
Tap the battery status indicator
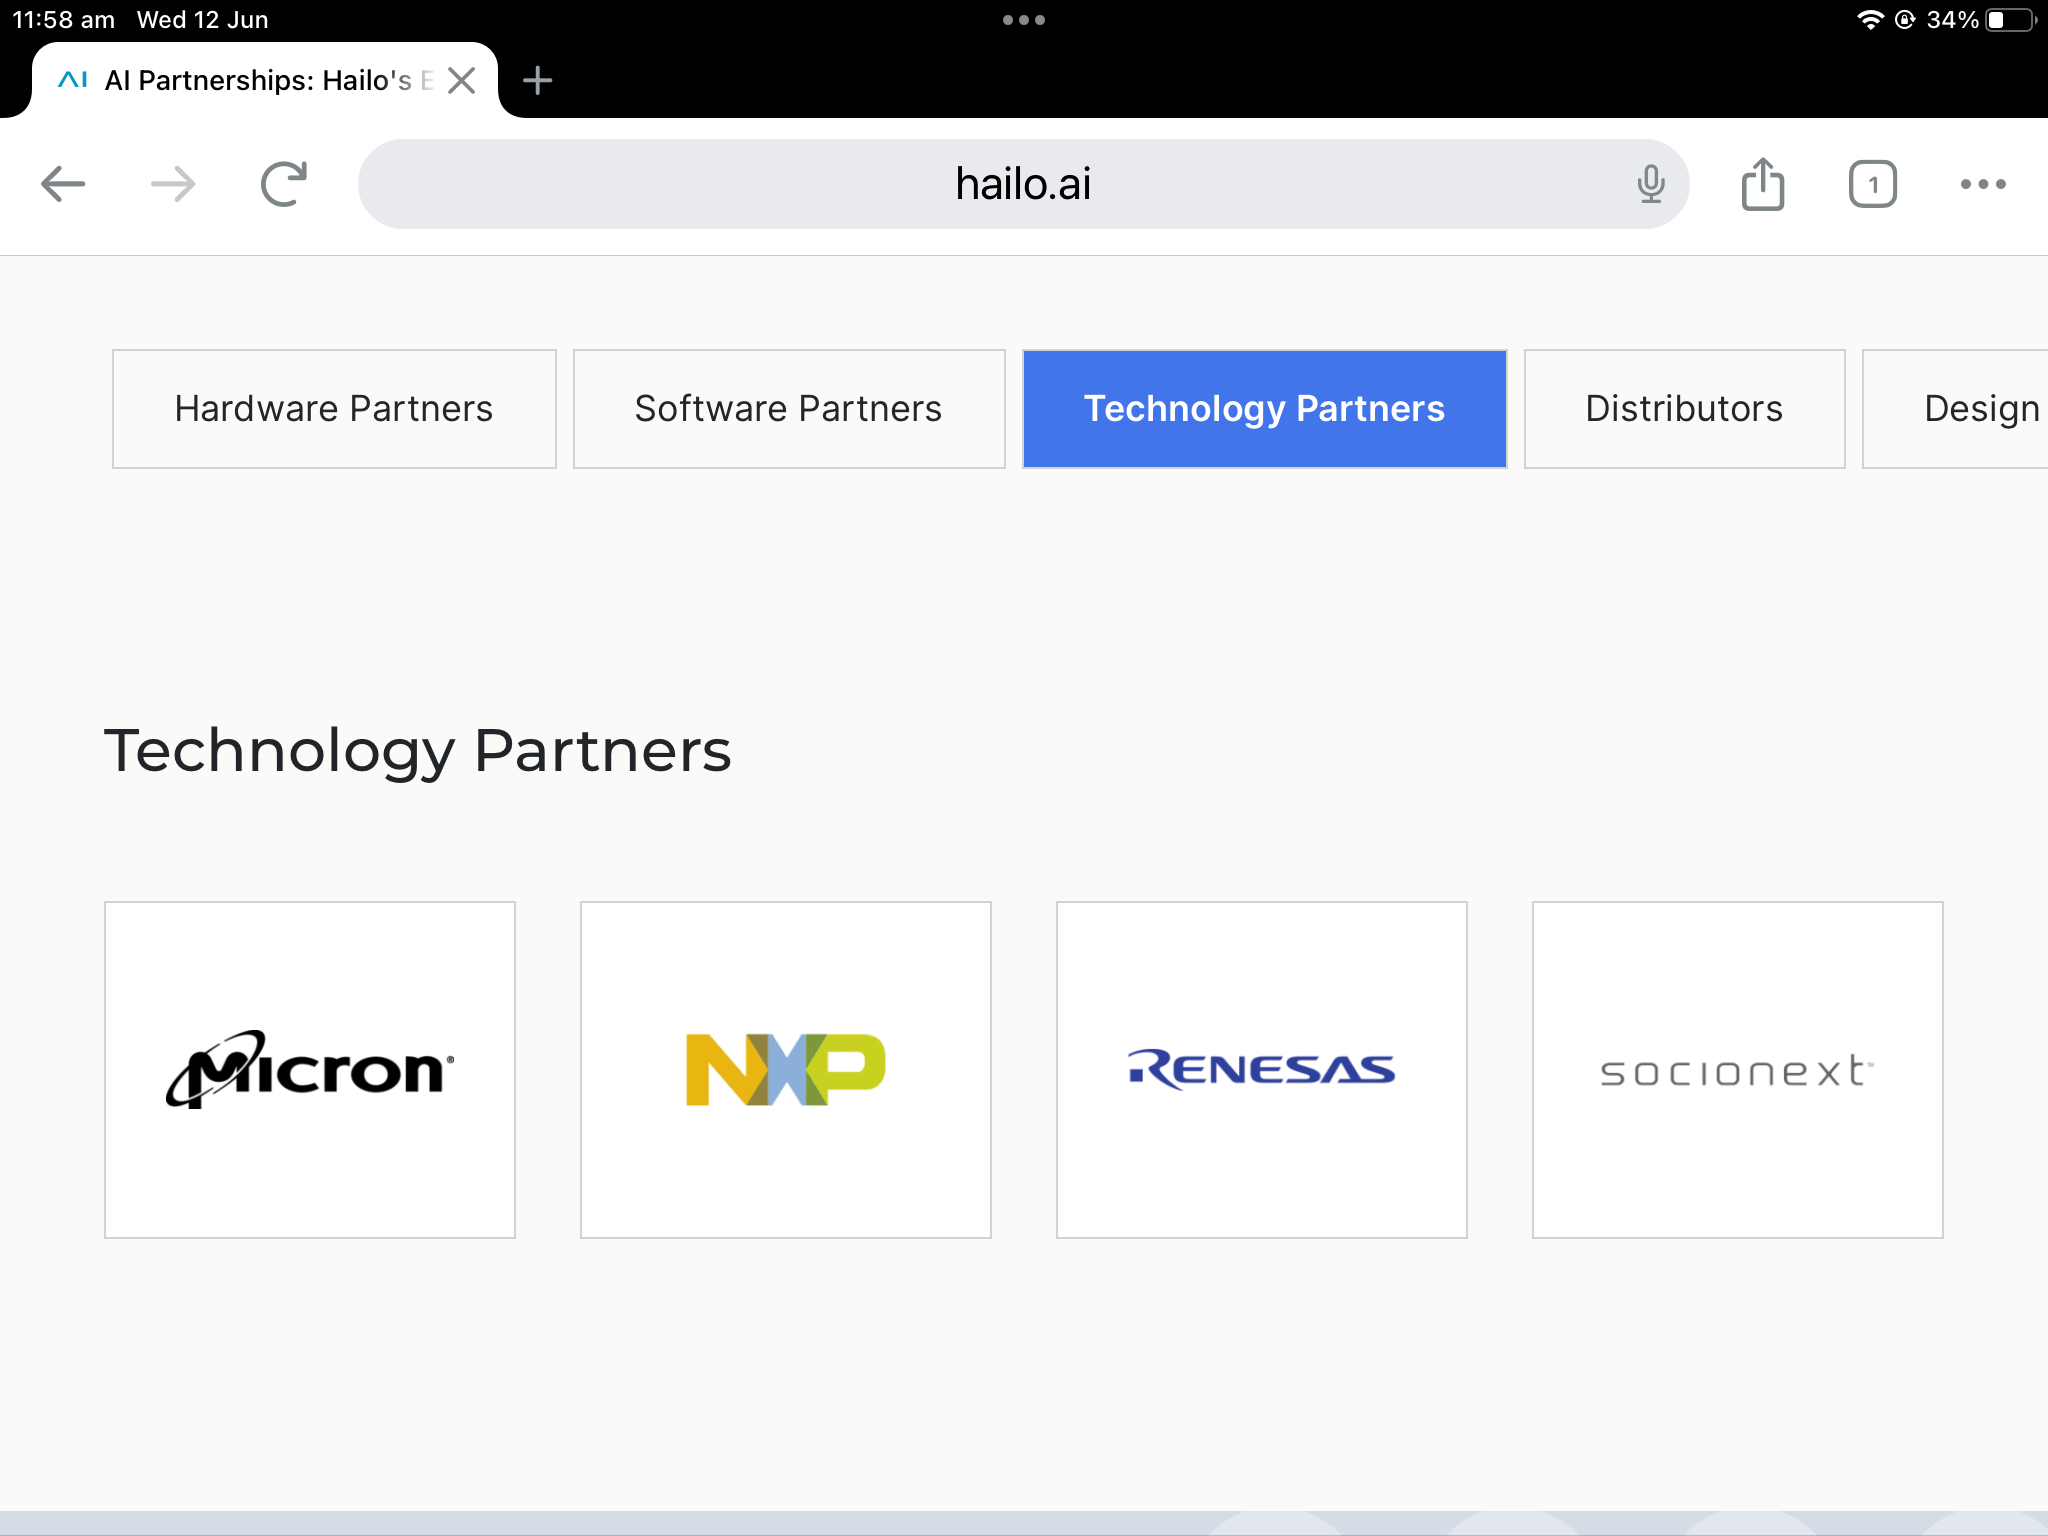(2011, 20)
